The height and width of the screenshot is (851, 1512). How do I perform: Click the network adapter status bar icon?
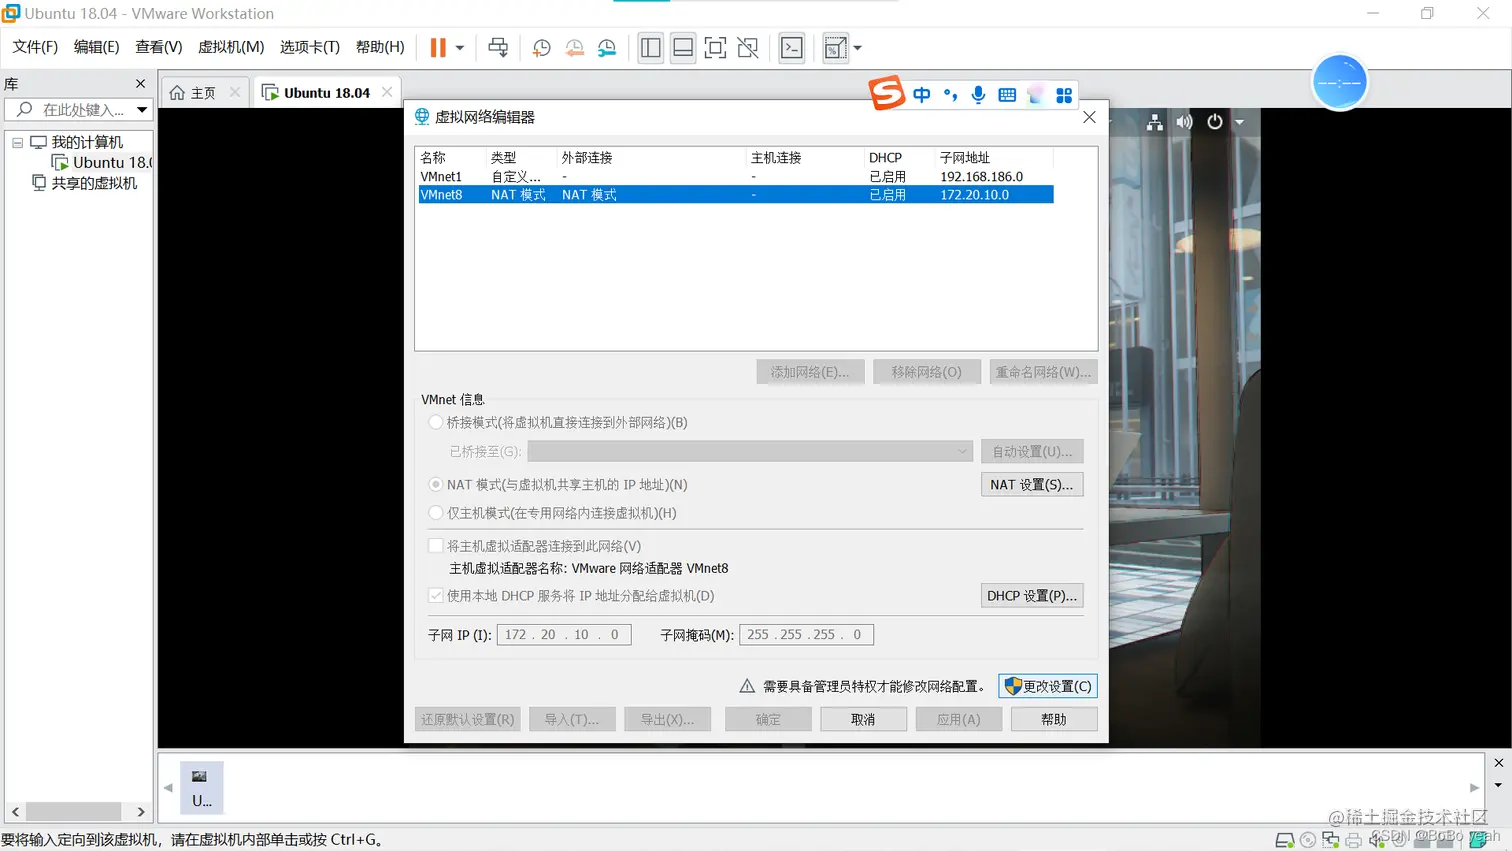[1331, 840]
